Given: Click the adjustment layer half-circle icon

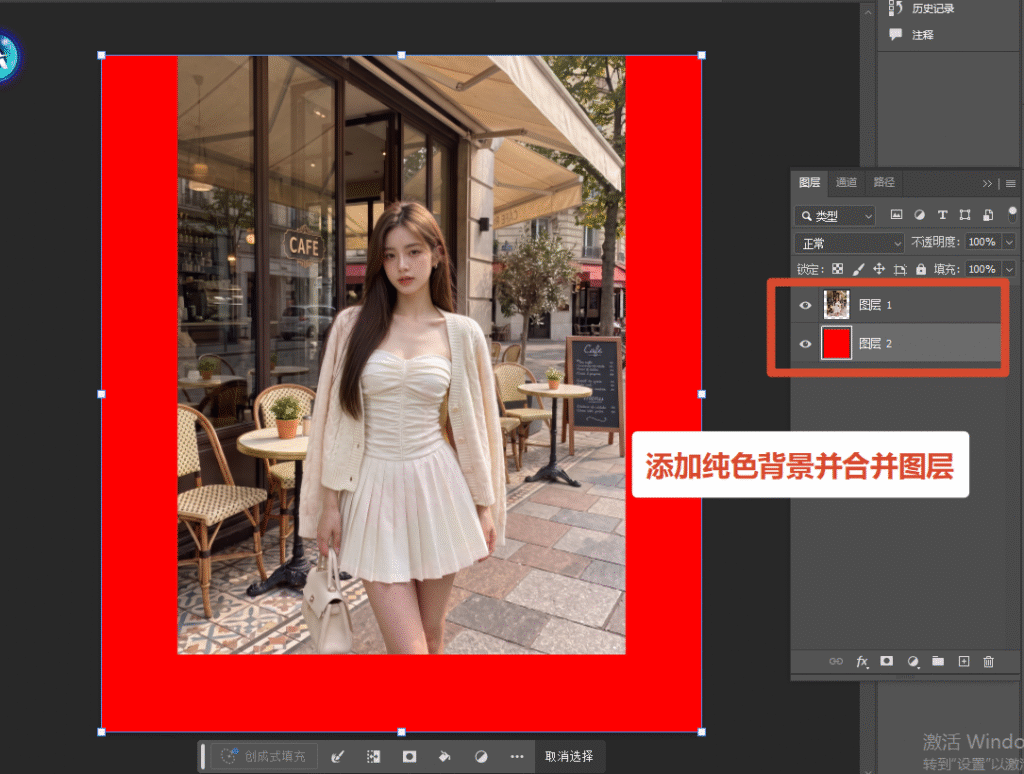Looking at the screenshot, I should pos(913,662).
